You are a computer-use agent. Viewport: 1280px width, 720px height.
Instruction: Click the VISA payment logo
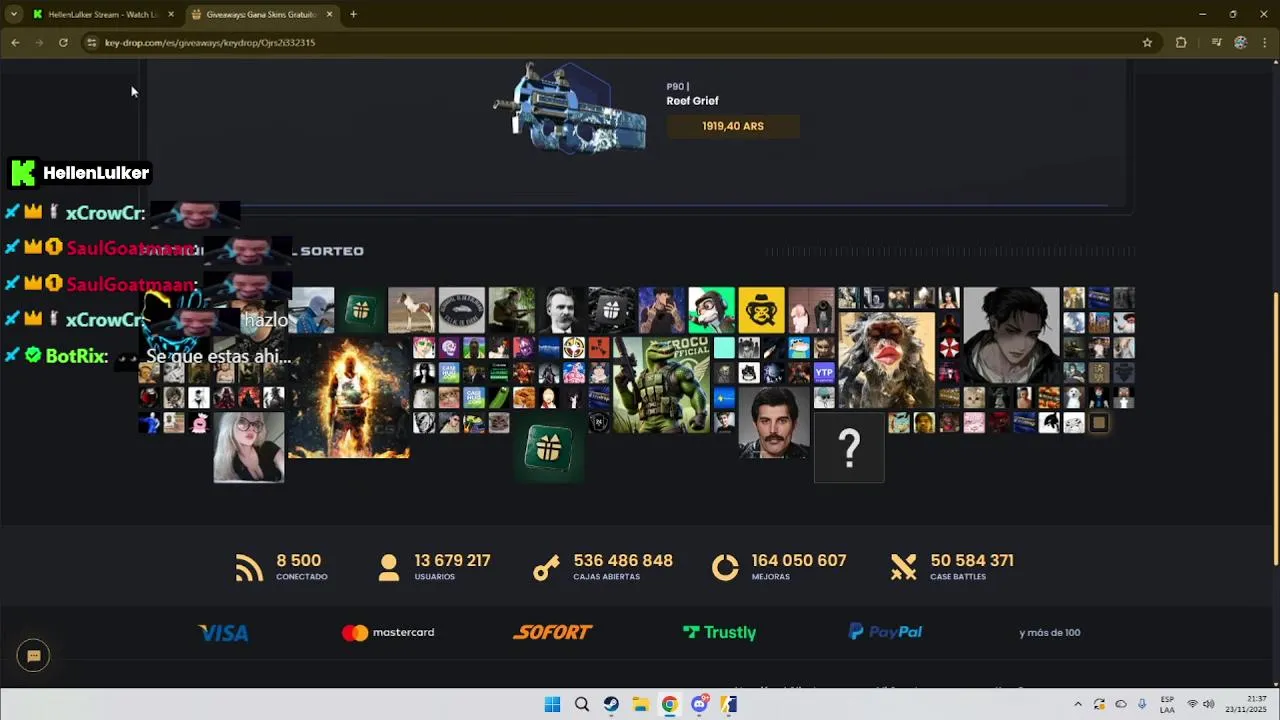(223, 632)
